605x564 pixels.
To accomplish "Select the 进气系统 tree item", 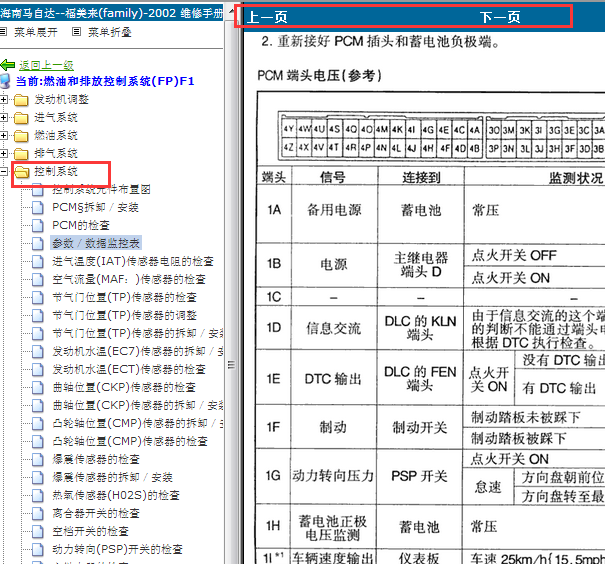I will (x=56, y=117).
